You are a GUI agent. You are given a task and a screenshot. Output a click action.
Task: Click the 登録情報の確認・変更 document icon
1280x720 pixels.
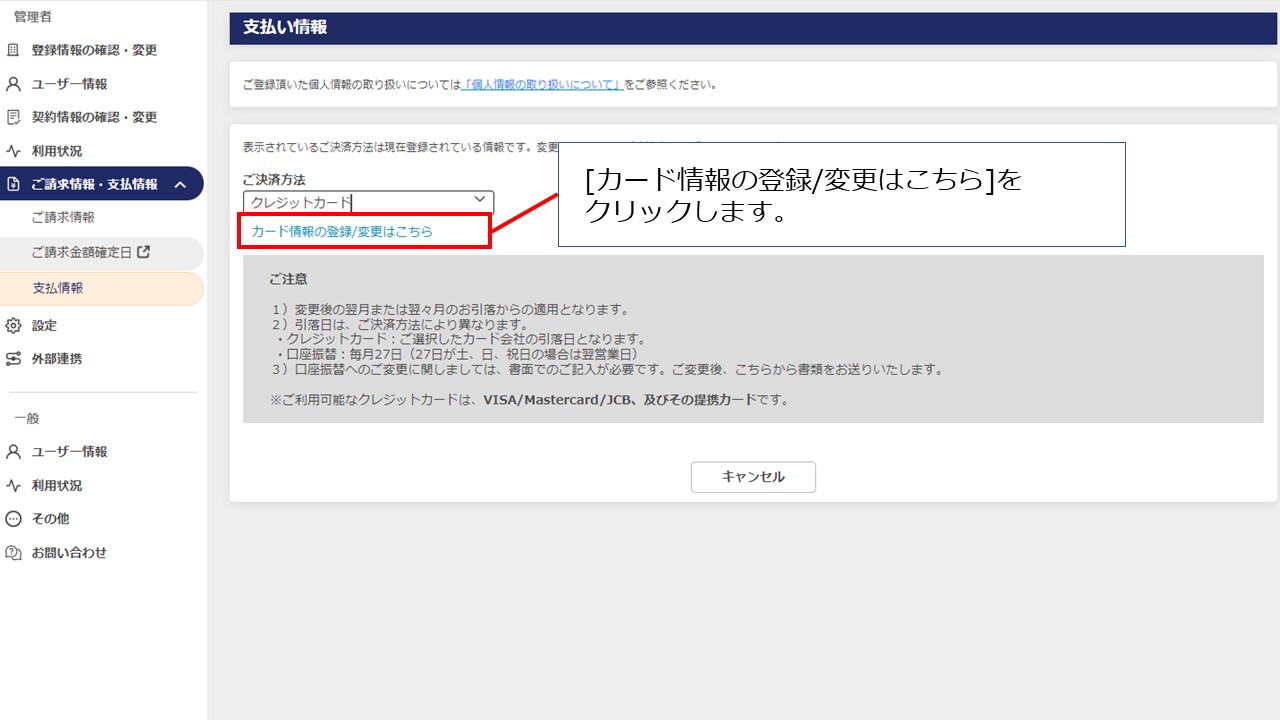click(16, 49)
